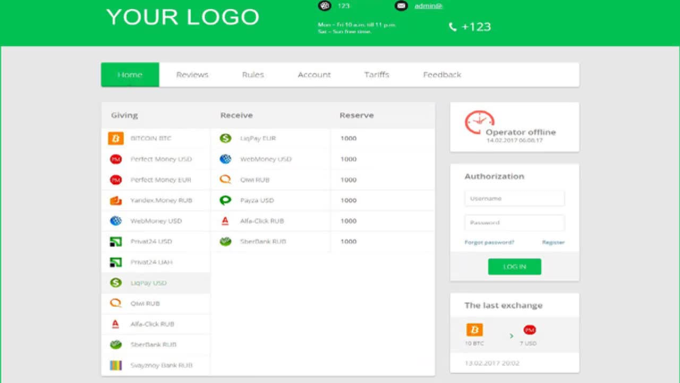Click the Yandex.Money RUB icon
The width and height of the screenshot is (680, 383).
pos(116,200)
